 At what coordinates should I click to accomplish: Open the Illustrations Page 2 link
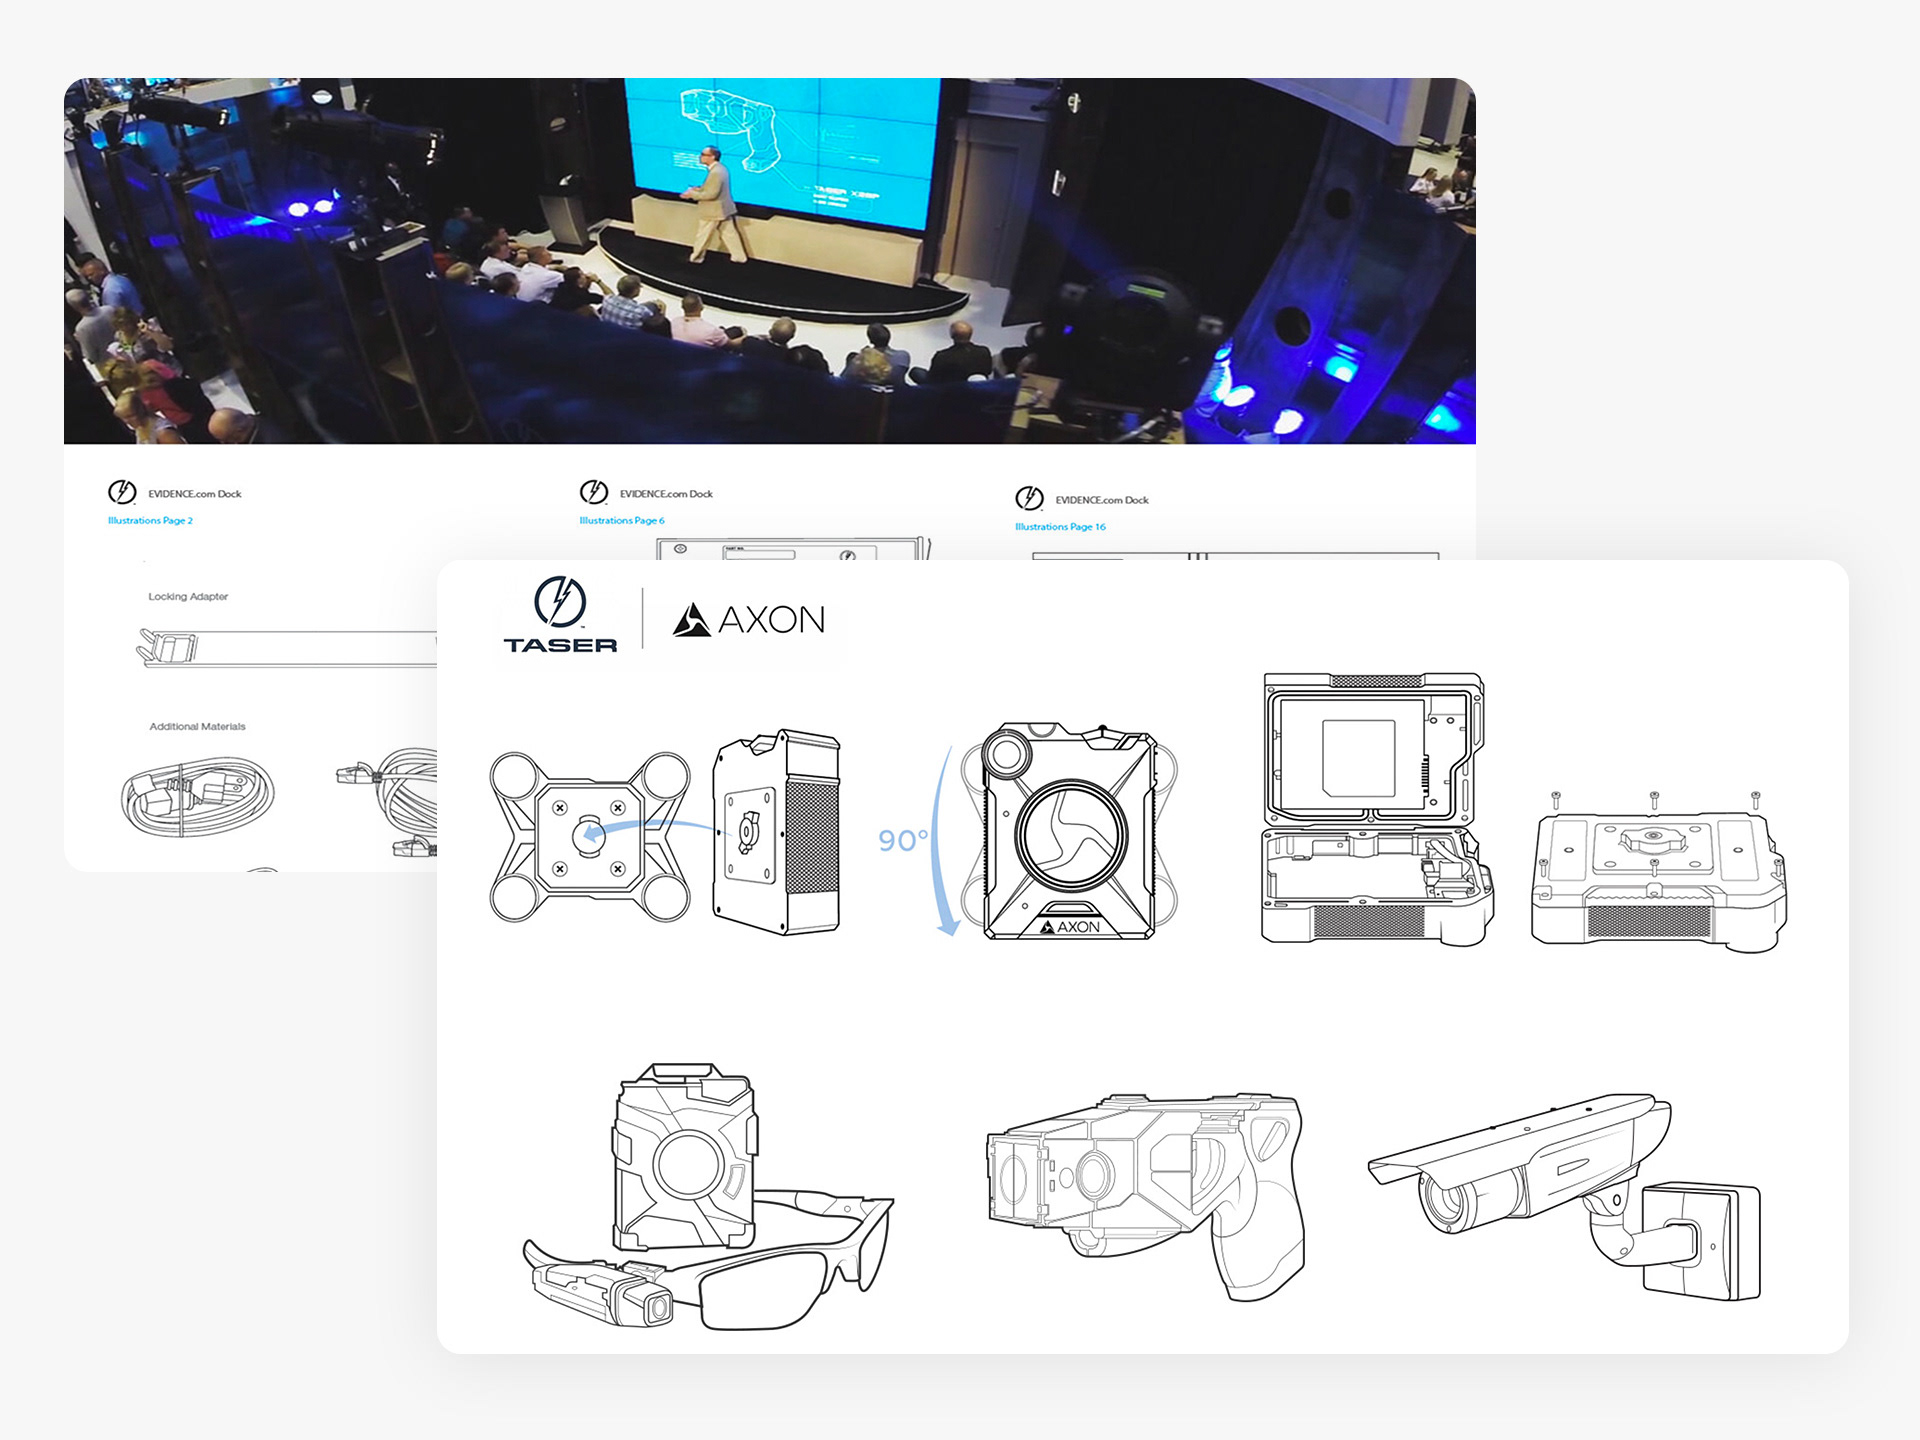150,521
